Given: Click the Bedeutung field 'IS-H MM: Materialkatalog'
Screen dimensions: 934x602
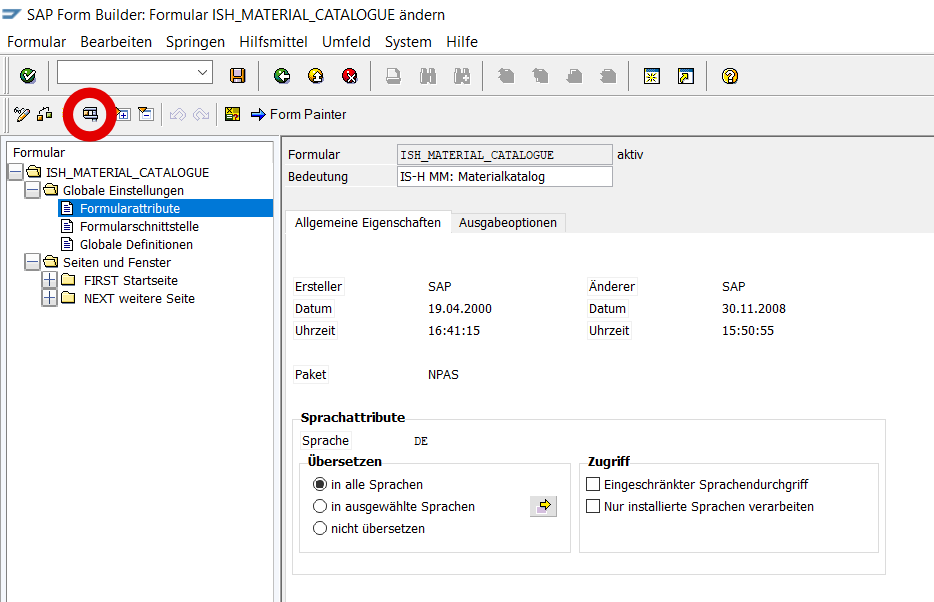Looking at the screenshot, I should (505, 177).
